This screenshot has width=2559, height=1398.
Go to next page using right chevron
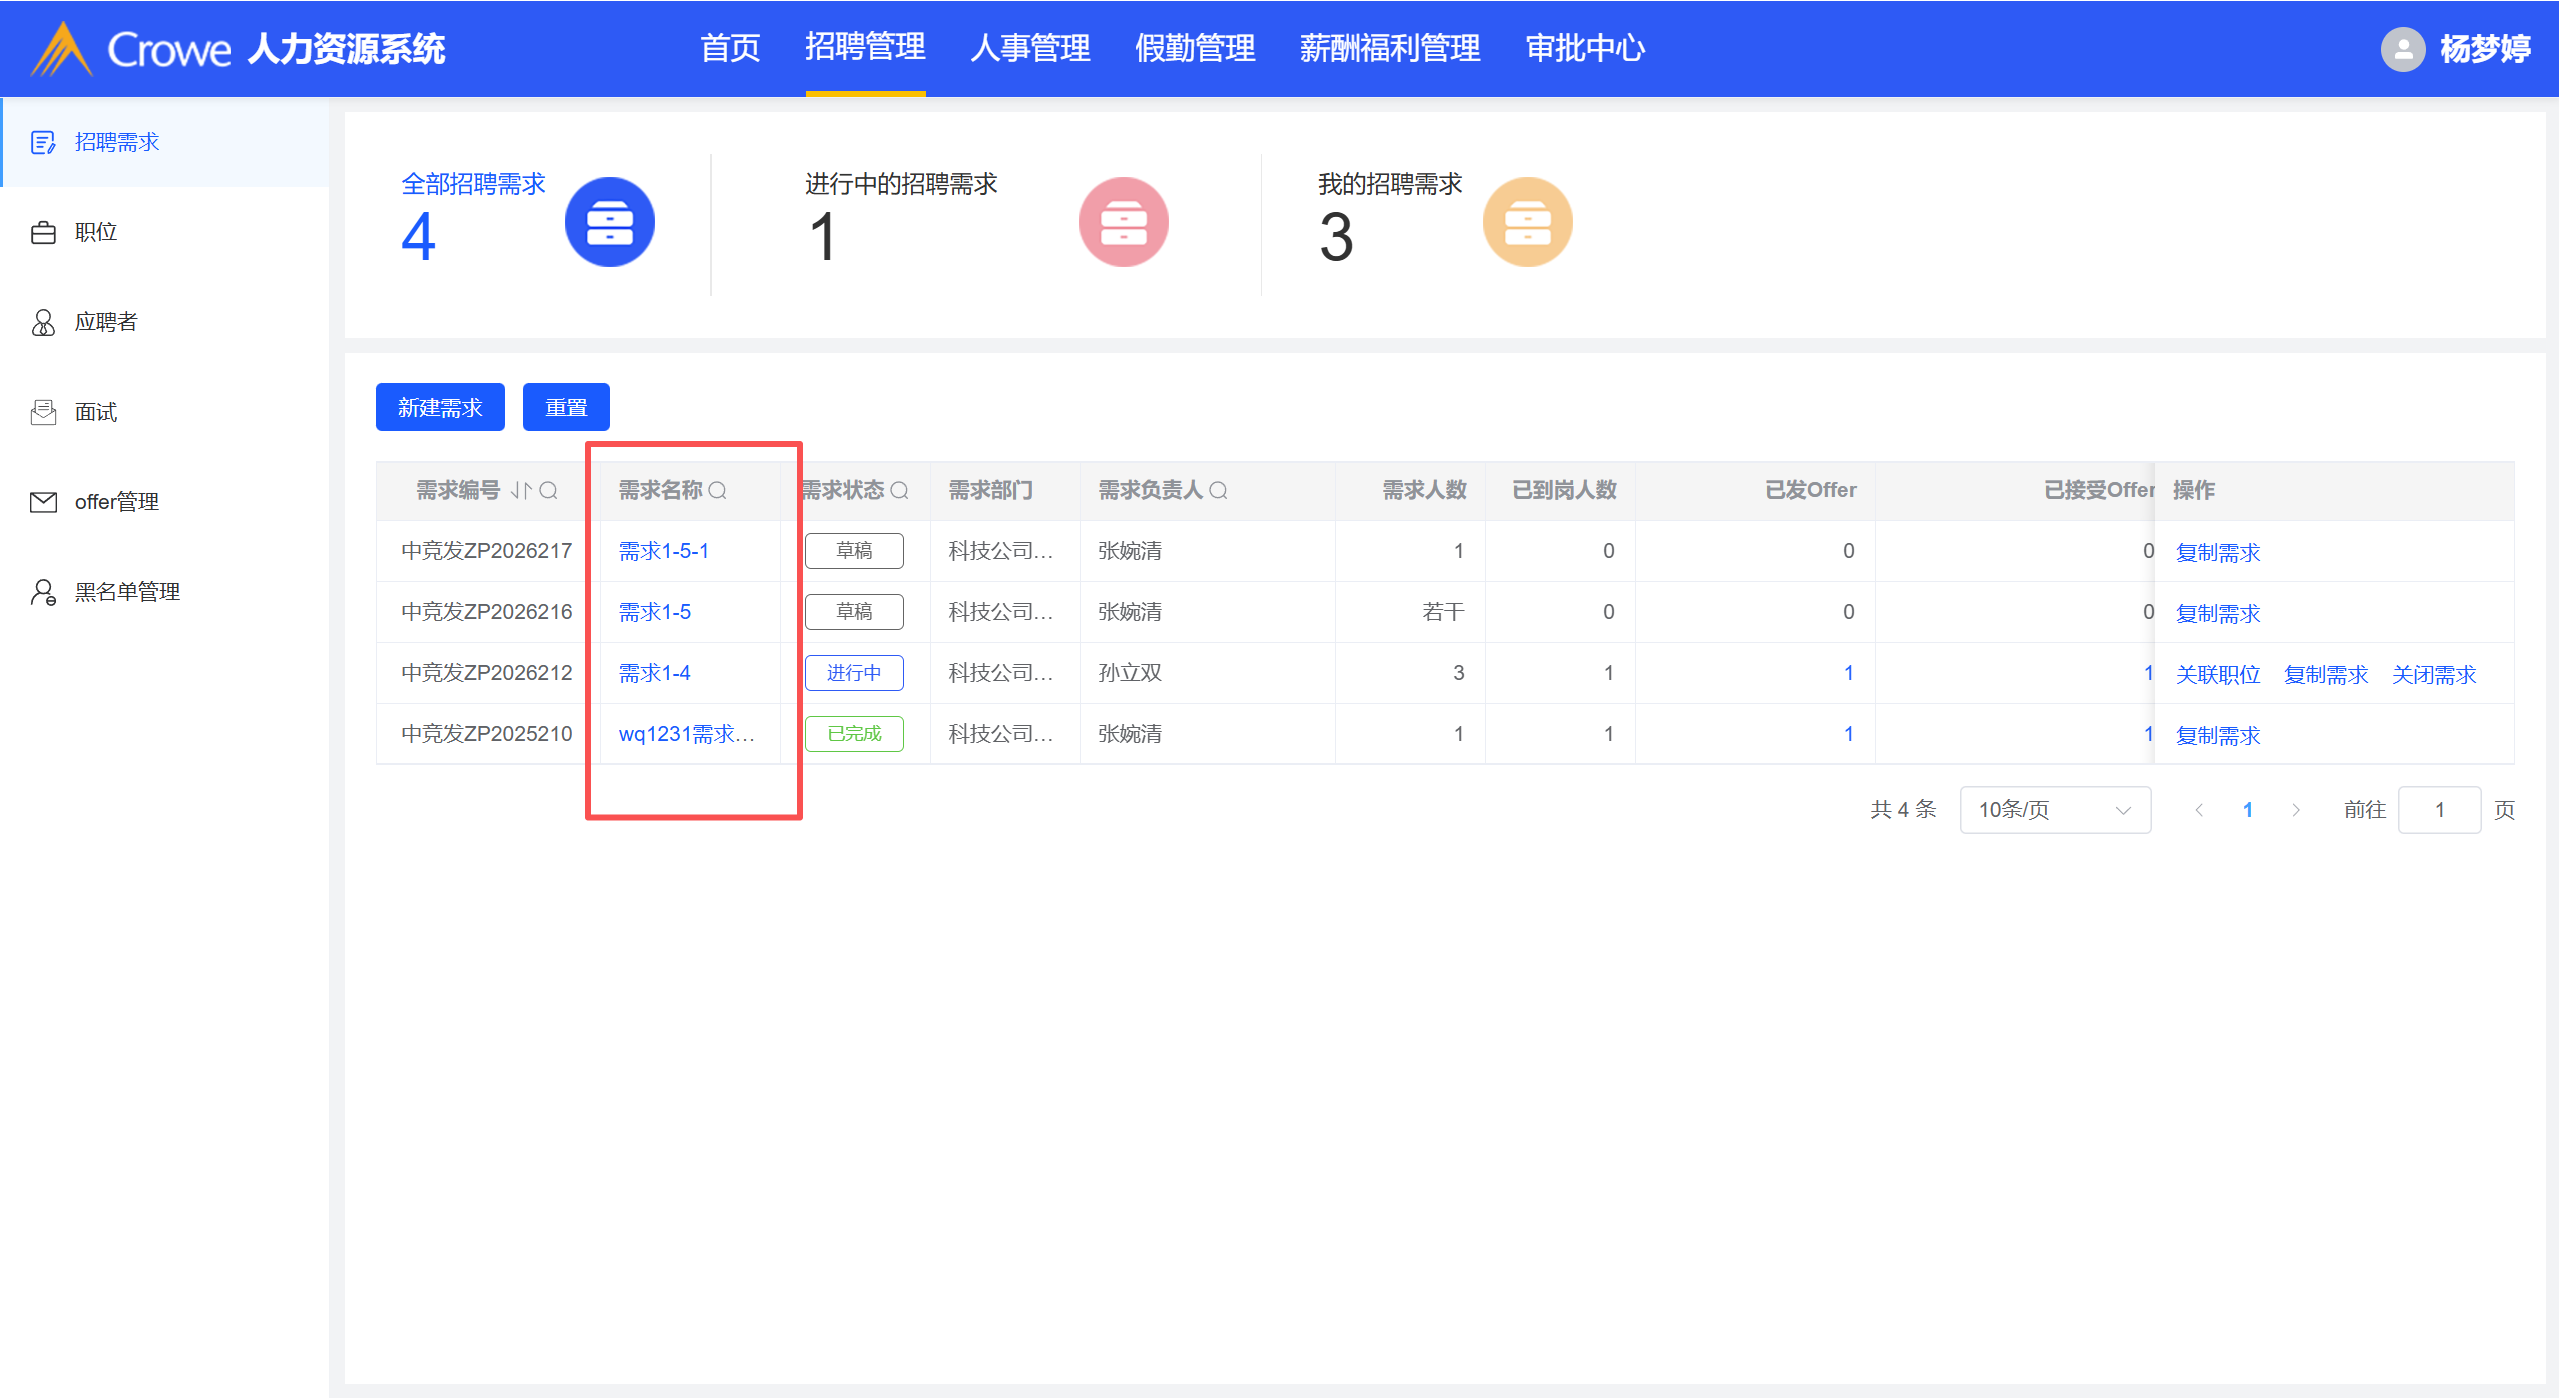pyautogui.click(x=2296, y=810)
